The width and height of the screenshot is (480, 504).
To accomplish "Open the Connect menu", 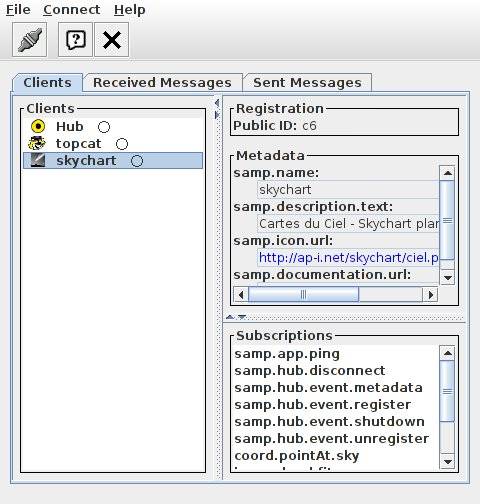I will (72, 10).
